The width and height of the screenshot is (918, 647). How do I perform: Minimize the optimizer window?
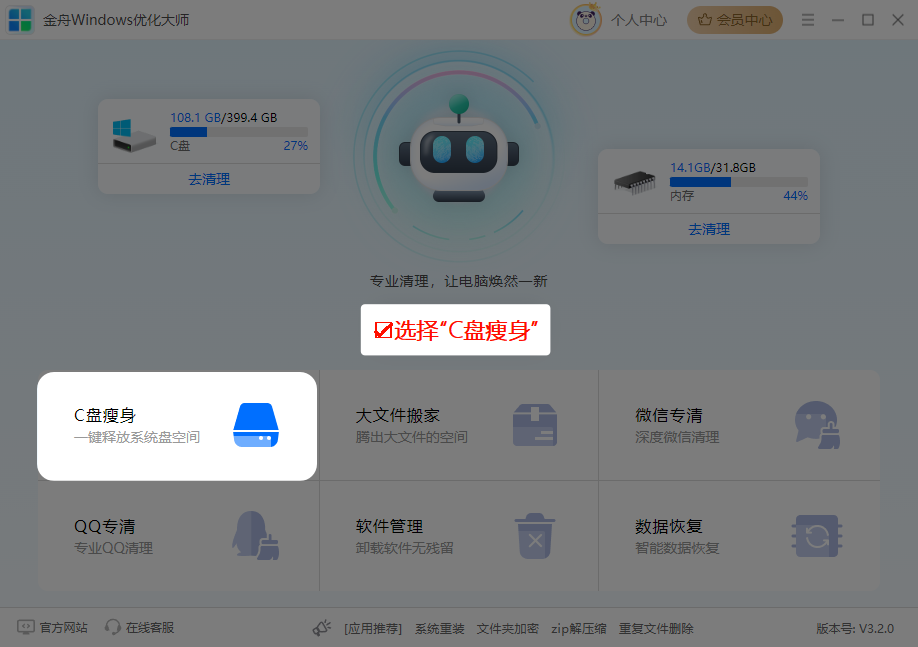point(838,20)
